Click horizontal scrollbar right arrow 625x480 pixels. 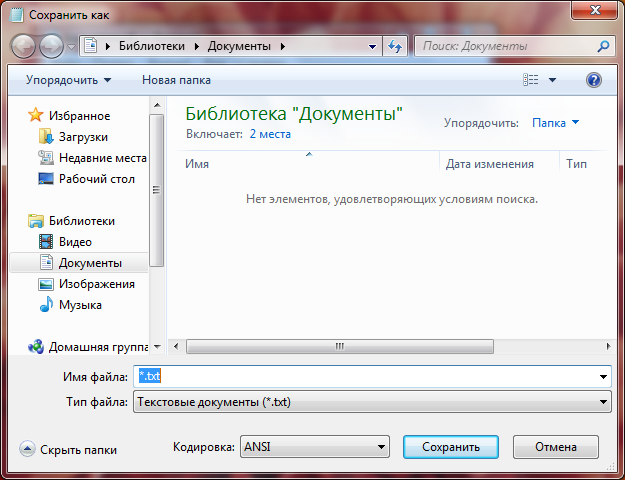pos(608,346)
